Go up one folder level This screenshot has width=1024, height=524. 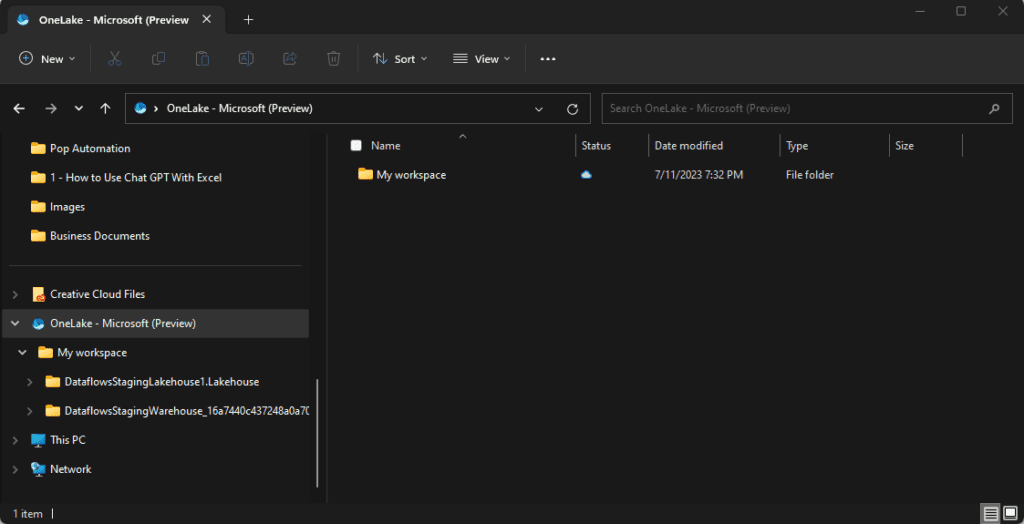105,109
